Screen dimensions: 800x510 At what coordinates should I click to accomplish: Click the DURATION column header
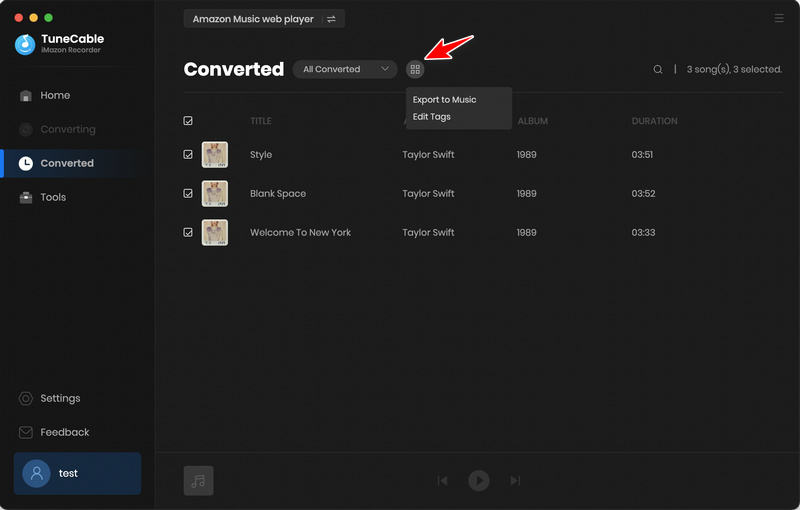[x=655, y=121]
